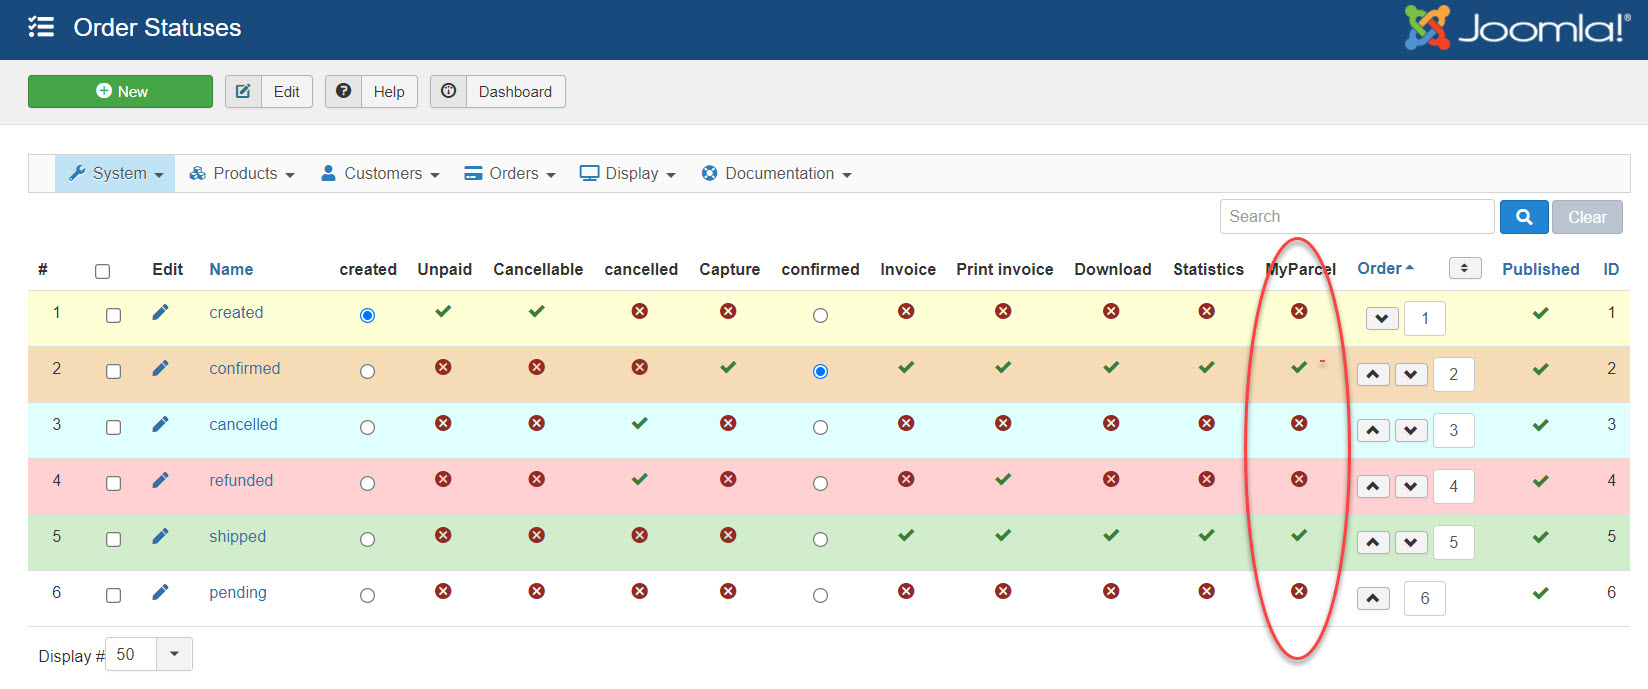
Task: Open the Orders menu
Action: 510,174
